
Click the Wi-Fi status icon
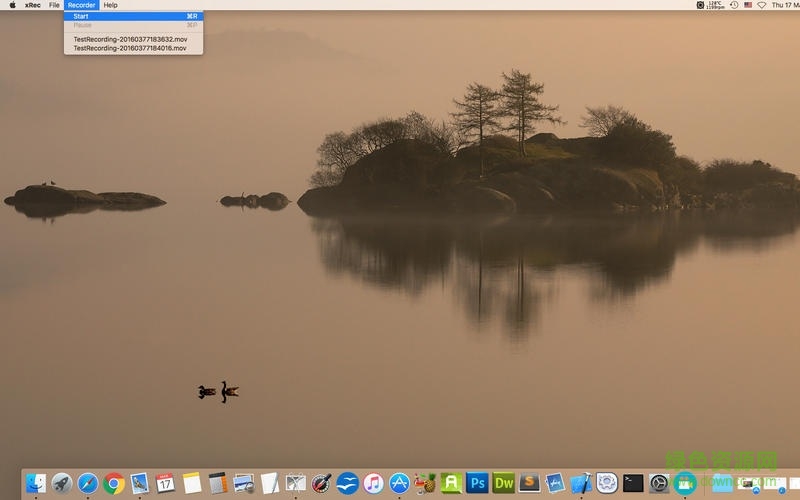click(x=762, y=5)
